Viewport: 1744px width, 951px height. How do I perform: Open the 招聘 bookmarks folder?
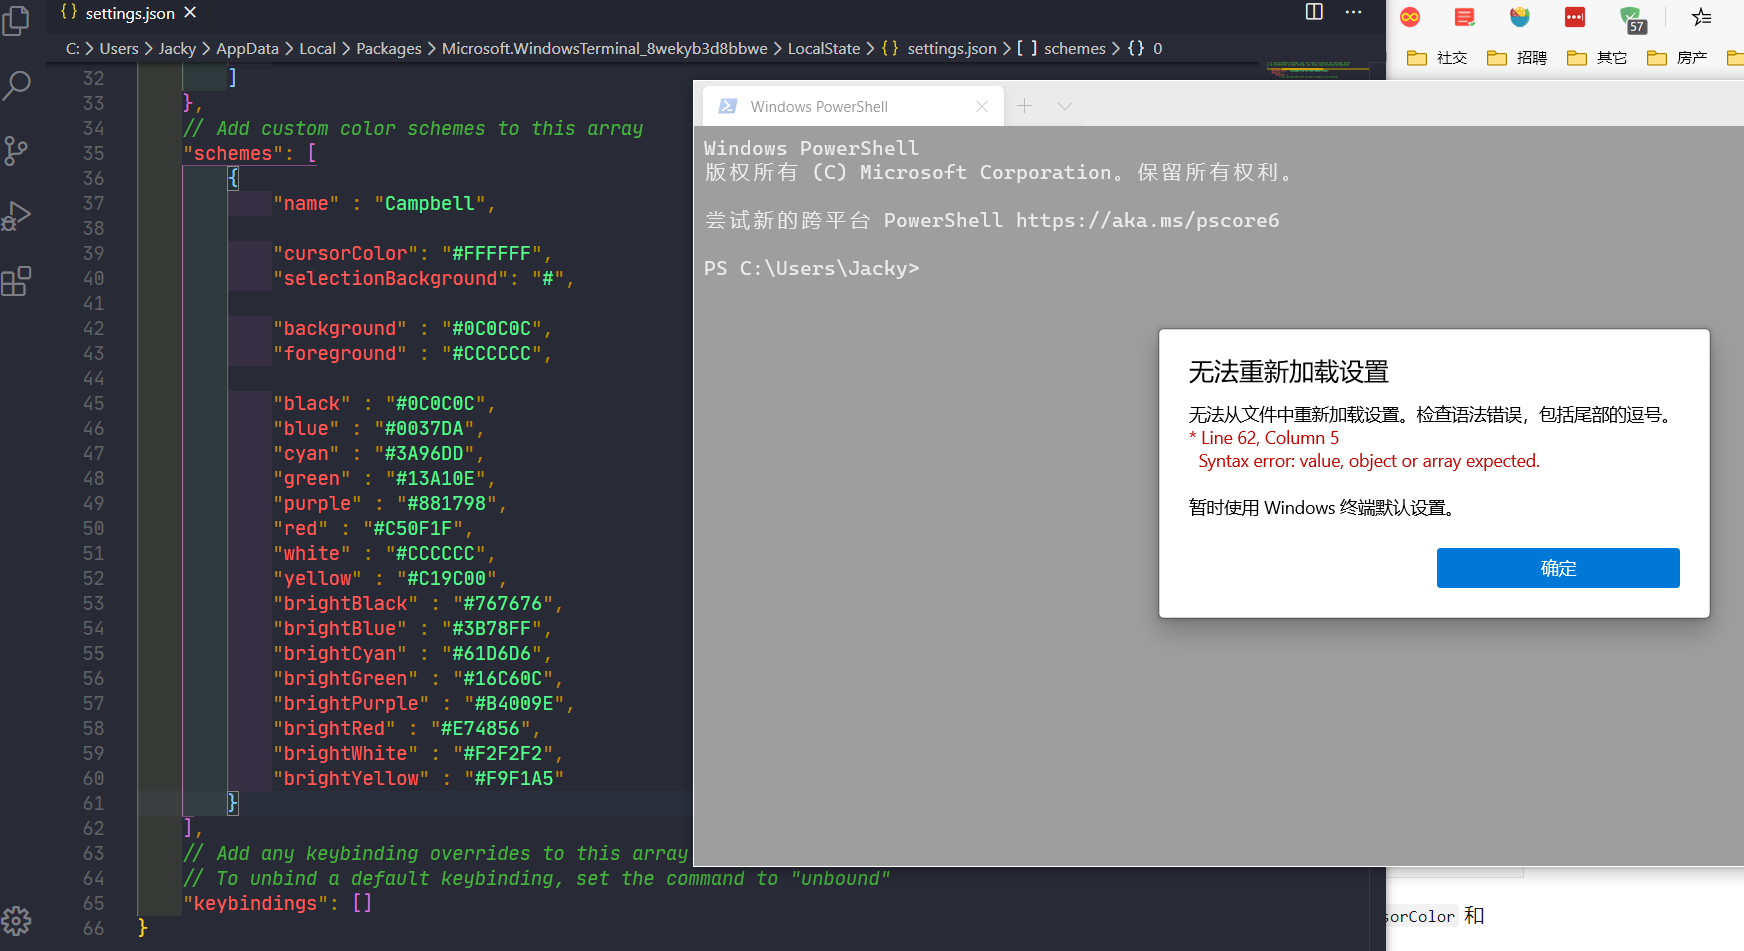(x=1517, y=58)
